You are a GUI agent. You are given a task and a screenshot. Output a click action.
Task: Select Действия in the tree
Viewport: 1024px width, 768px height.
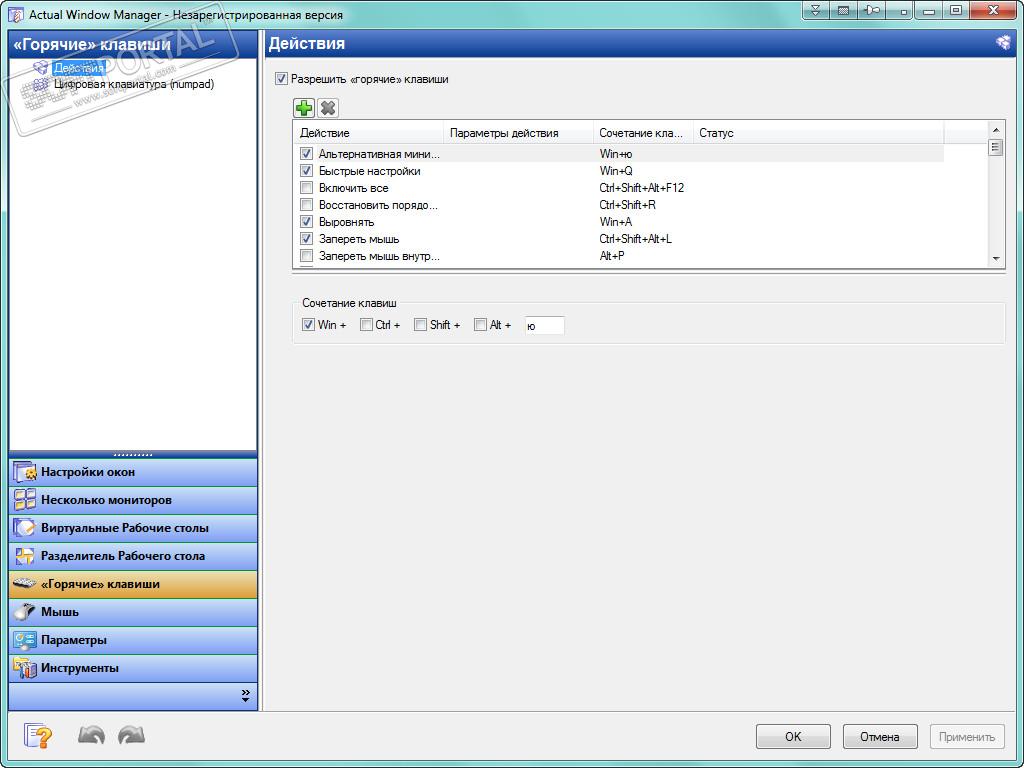79,68
